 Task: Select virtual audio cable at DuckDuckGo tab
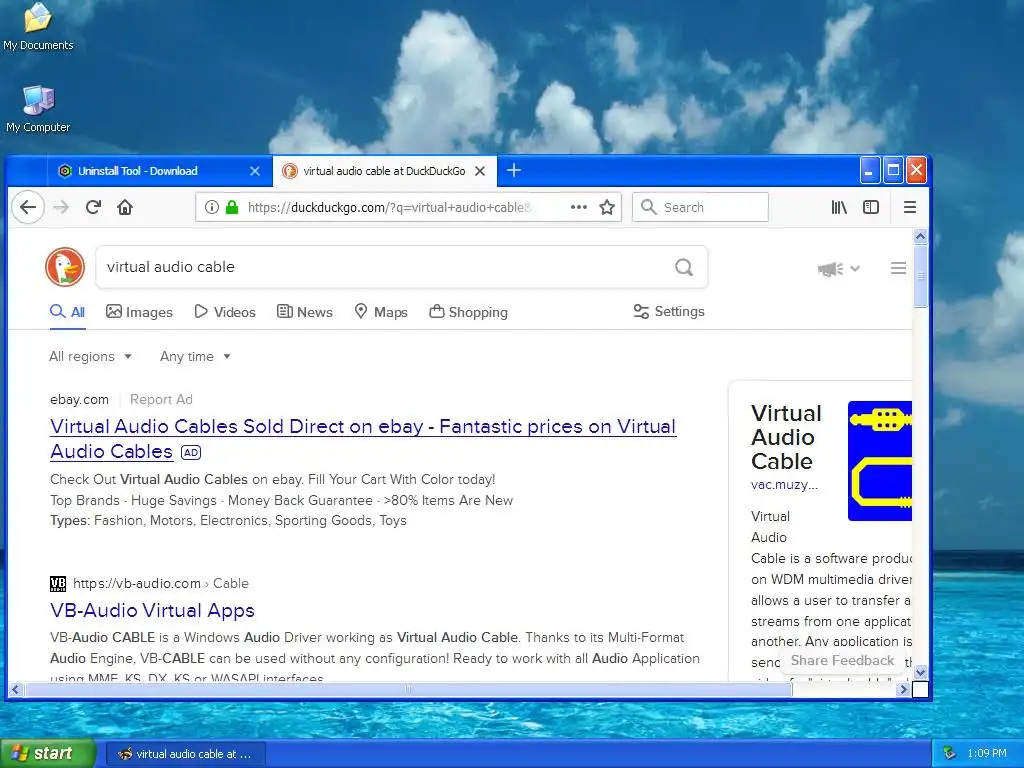385,171
